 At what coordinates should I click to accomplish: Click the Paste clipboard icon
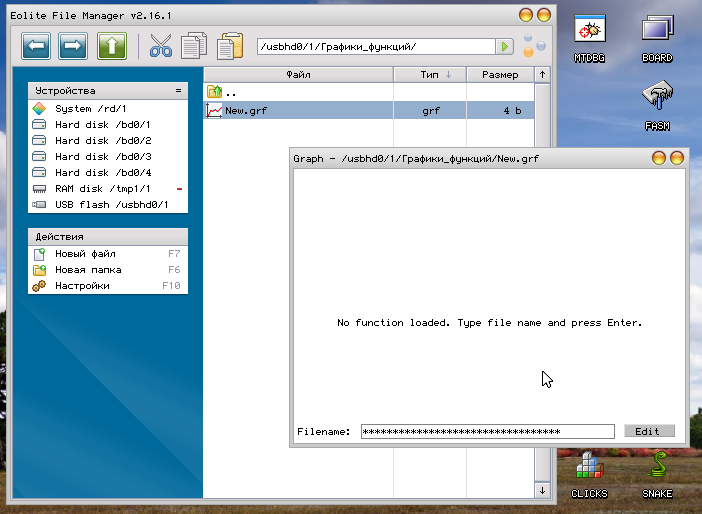tap(230, 46)
